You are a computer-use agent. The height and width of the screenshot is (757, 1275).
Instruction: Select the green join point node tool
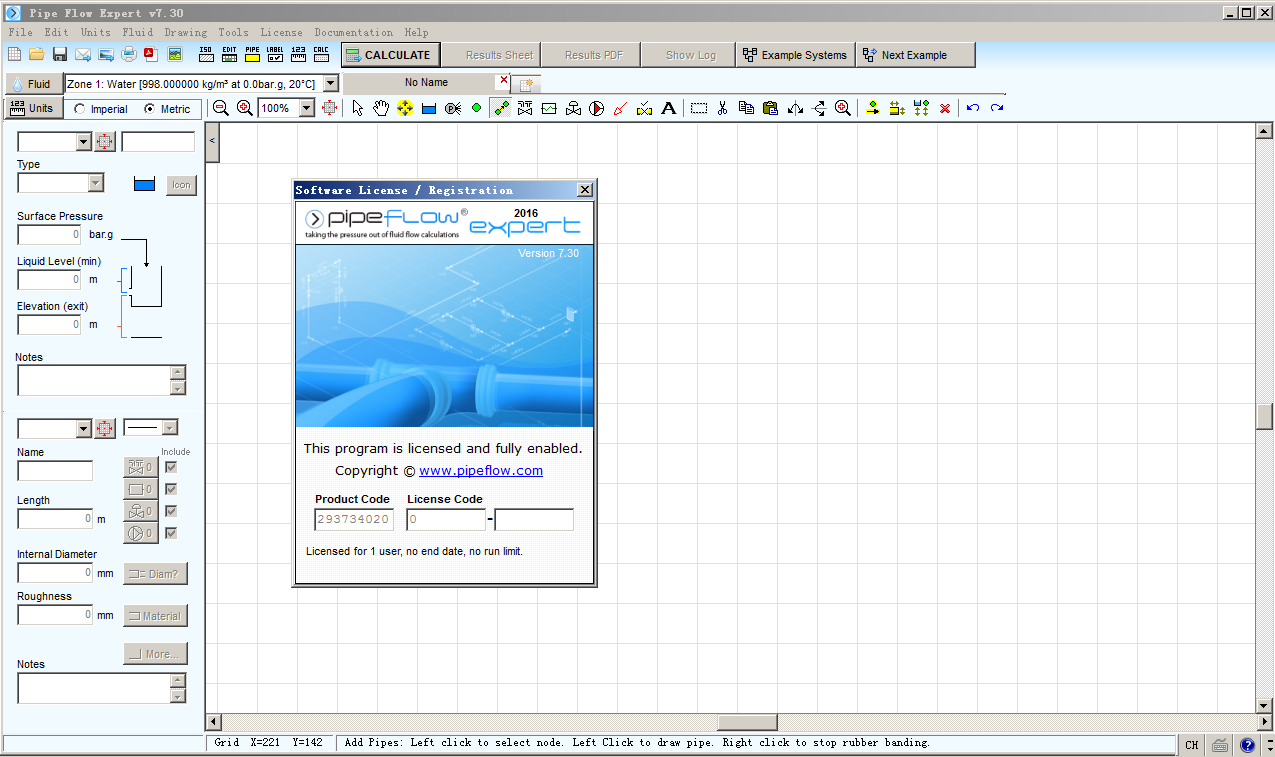coord(476,108)
